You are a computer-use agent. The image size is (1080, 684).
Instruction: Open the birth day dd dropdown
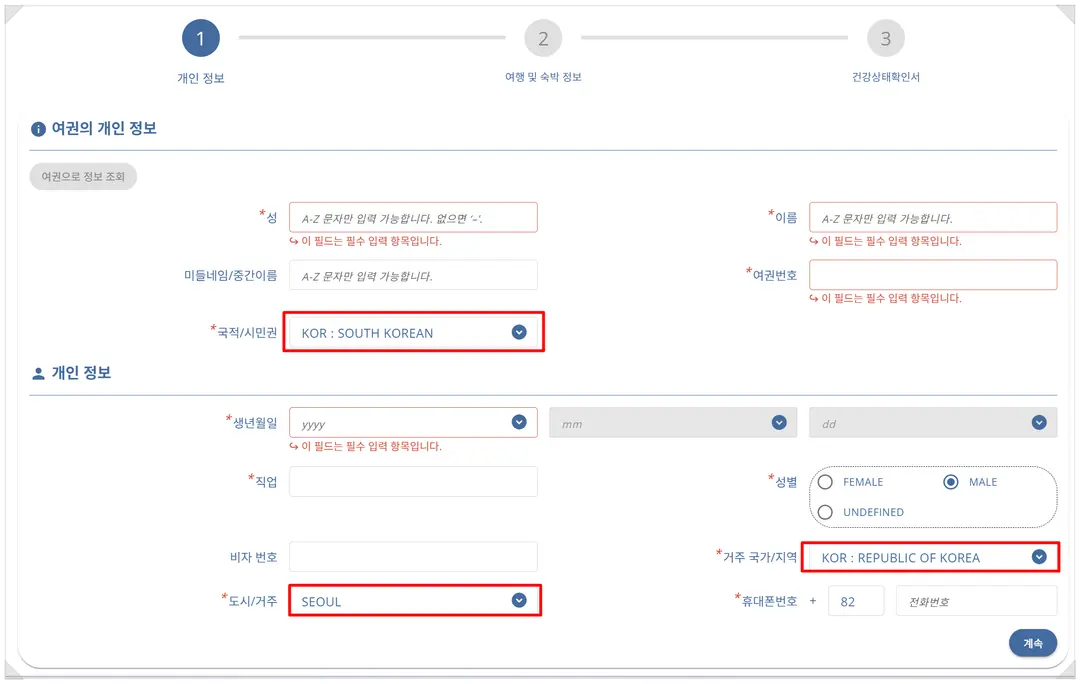[1039, 422]
